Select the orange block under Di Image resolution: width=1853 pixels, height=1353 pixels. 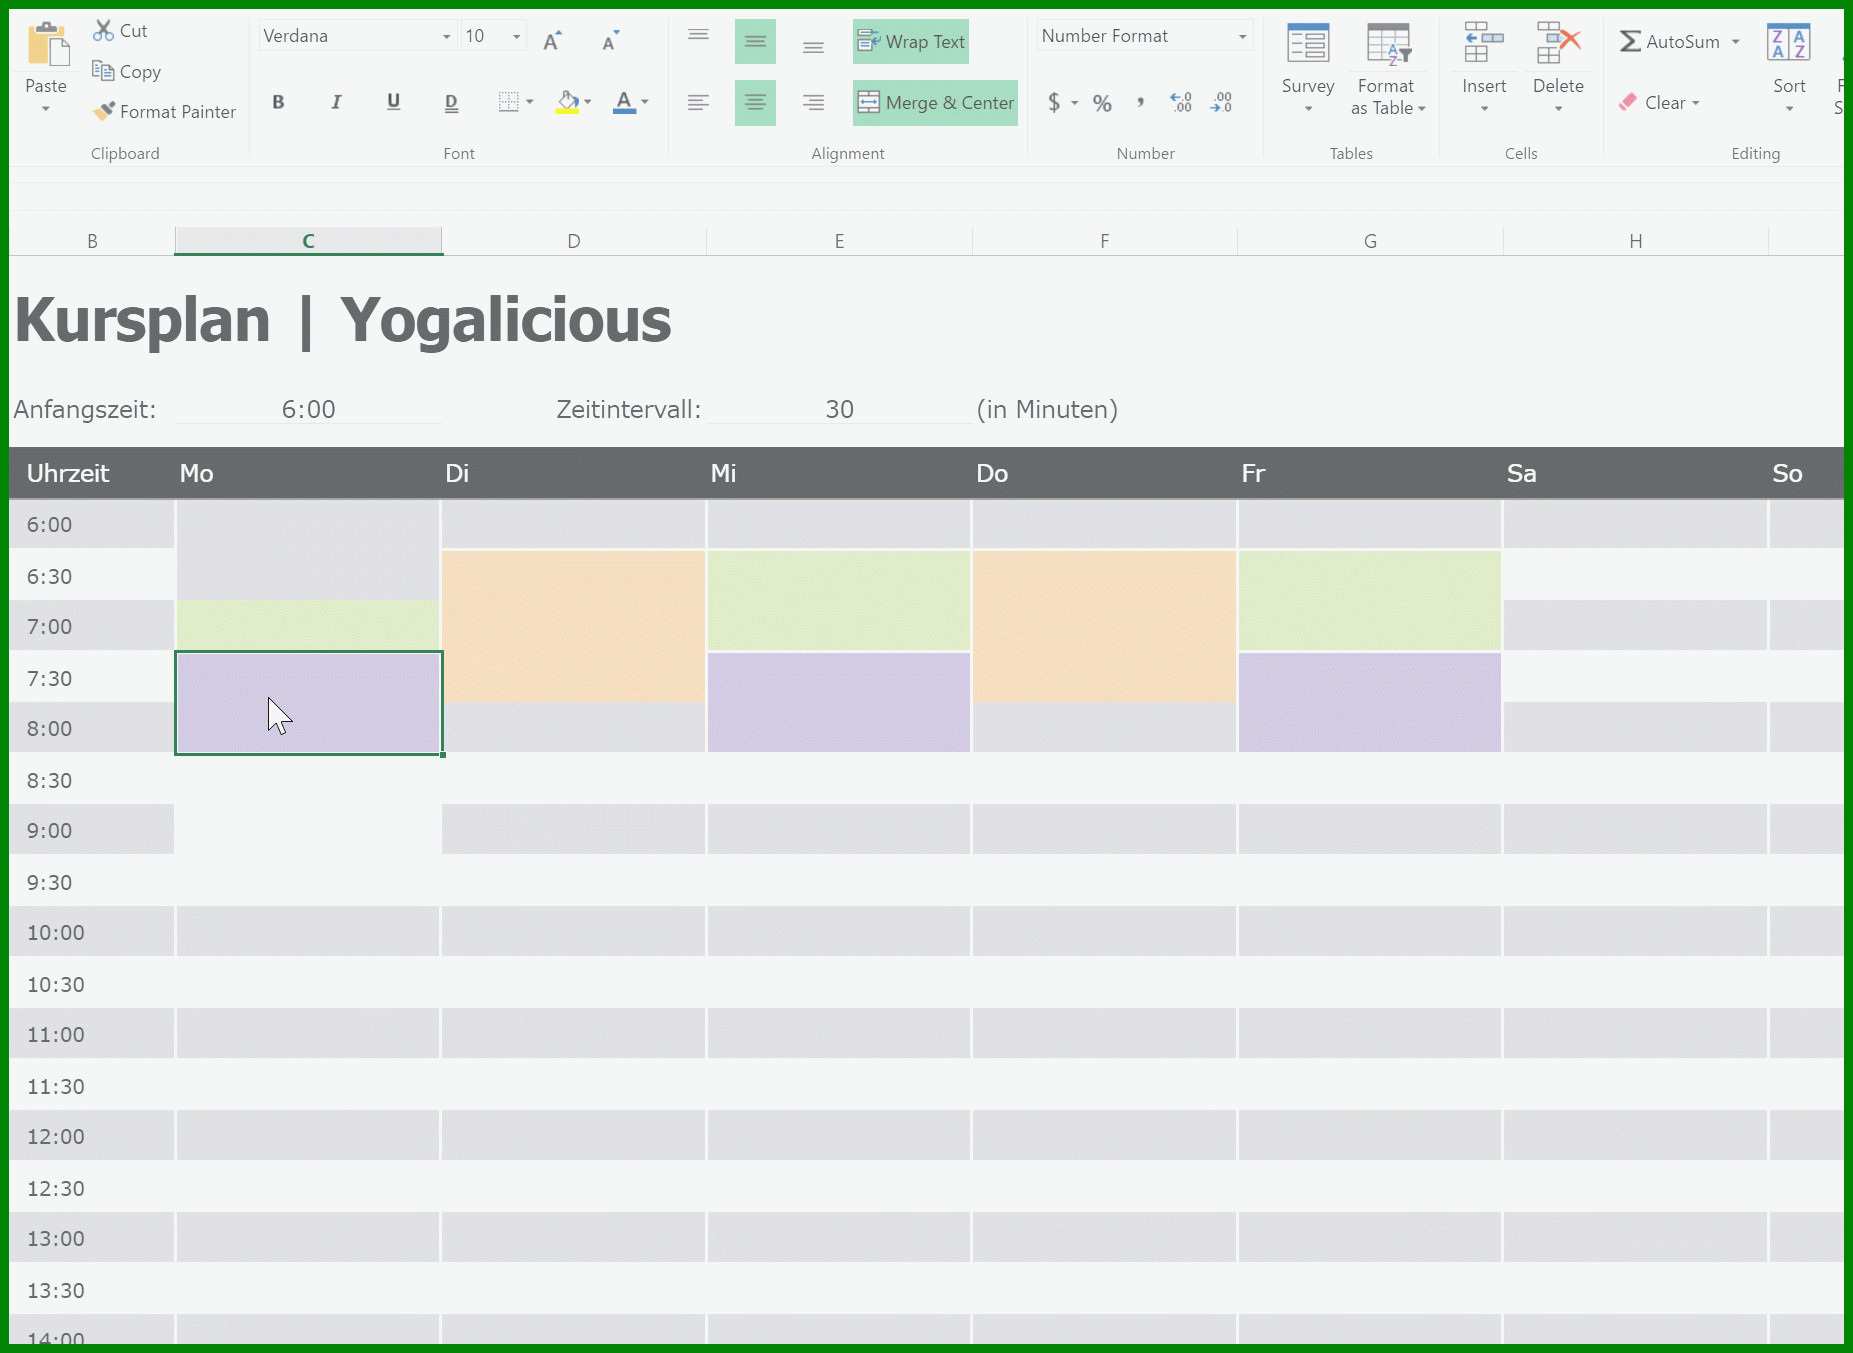coord(574,626)
